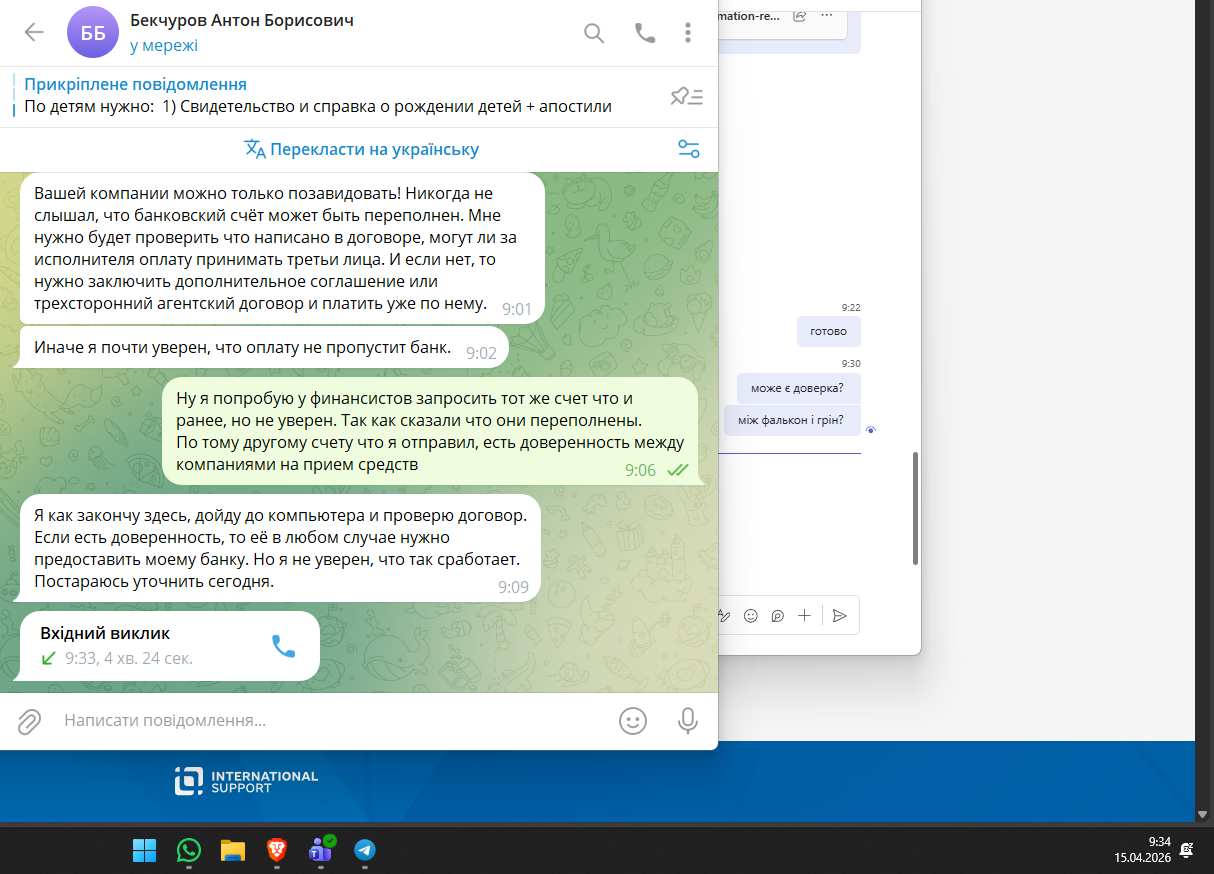Screen dimensions: 1214x874
Task: Open the Telegram emoji picker
Action: (633, 721)
